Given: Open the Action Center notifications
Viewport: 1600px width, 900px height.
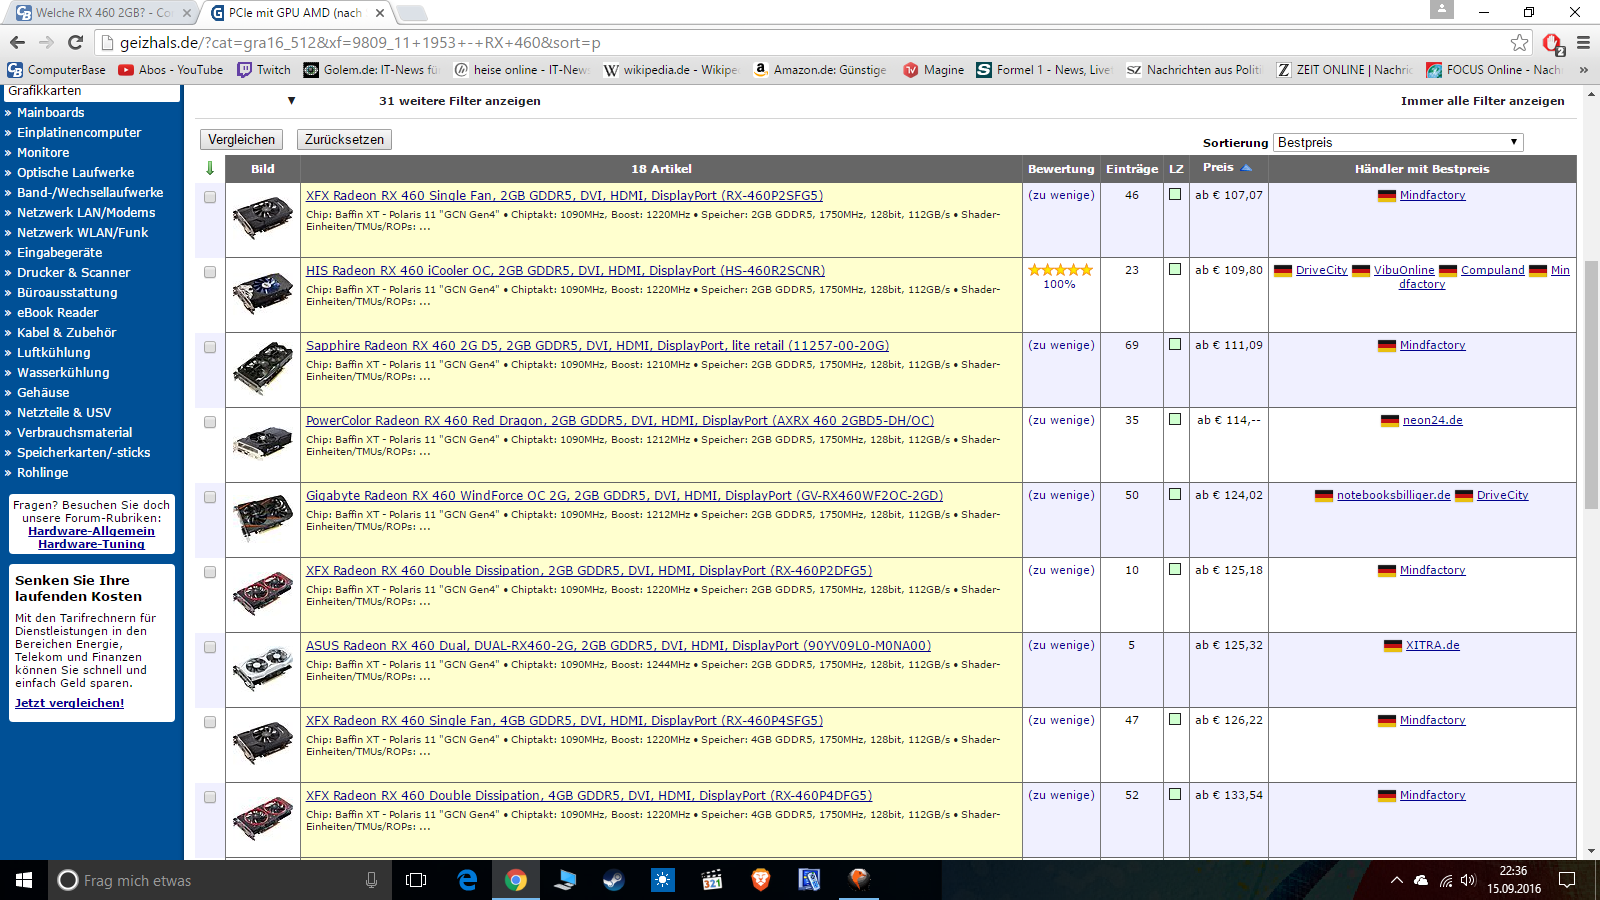Looking at the screenshot, I should [x=1567, y=880].
